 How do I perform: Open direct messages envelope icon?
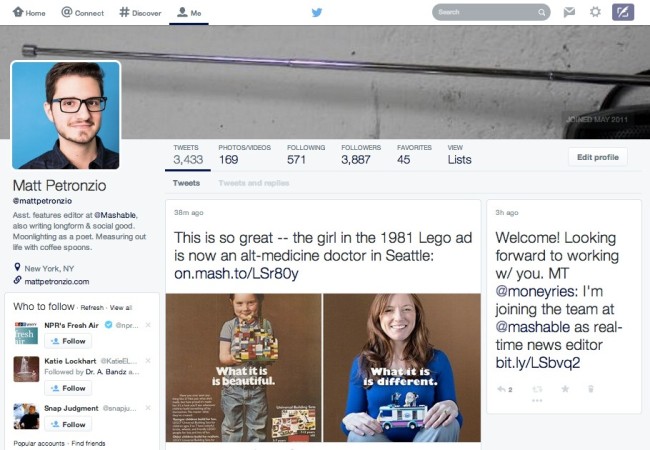[x=569, y=12]
